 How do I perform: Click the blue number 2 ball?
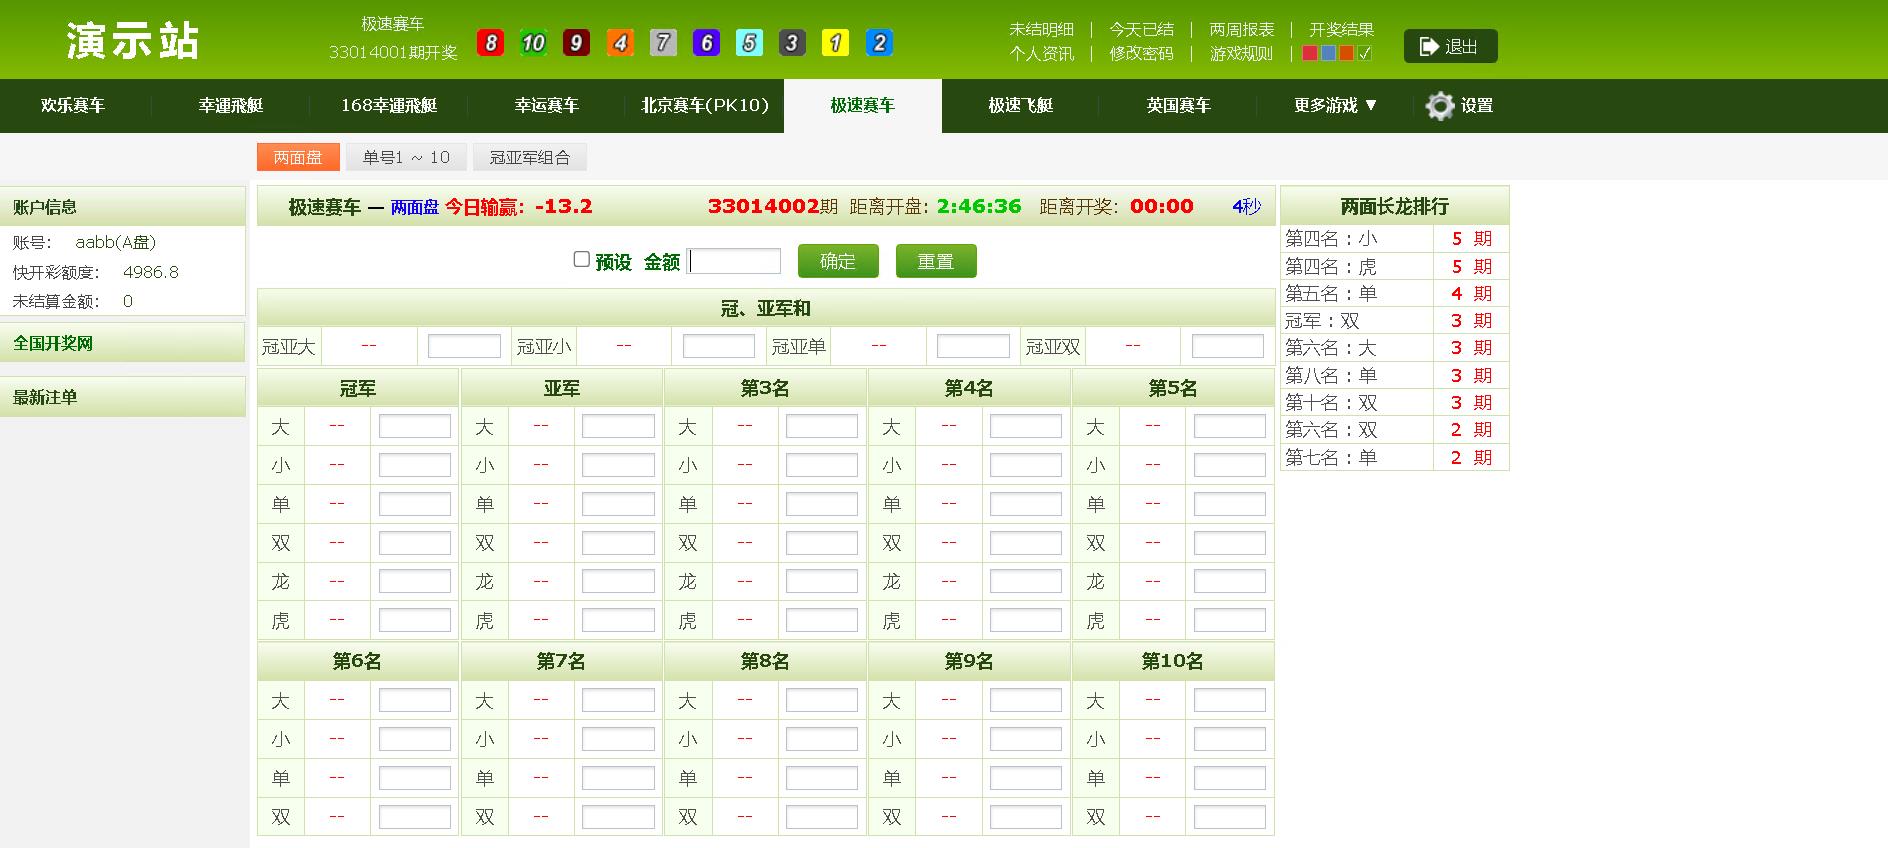click(879, 43)
